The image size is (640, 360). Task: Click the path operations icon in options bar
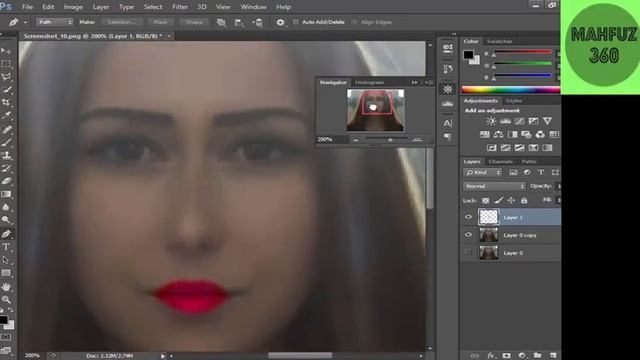[x=221, y=22]
